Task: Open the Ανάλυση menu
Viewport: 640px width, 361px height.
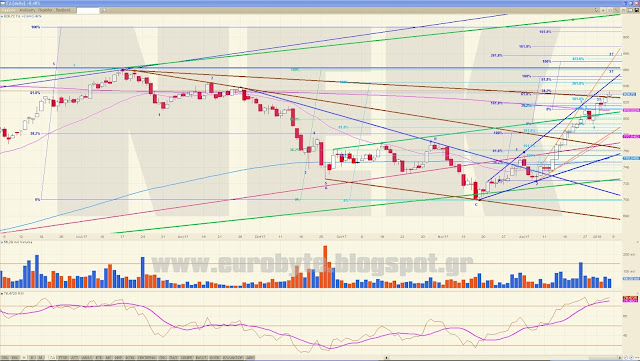Action: (27, 10)
